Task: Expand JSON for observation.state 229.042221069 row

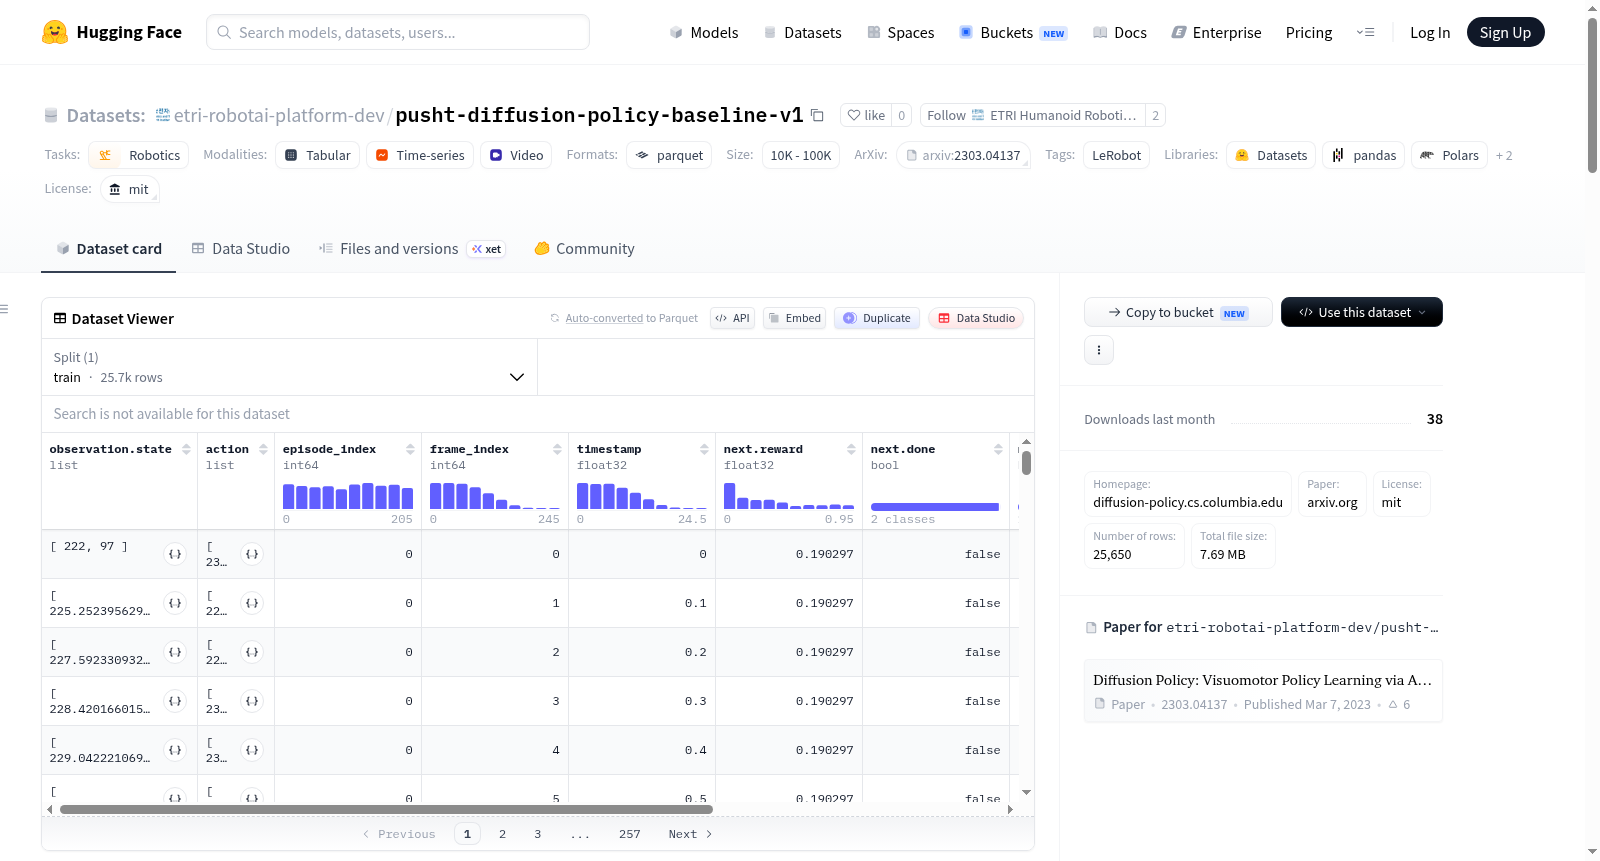Action: pos(175,750)
